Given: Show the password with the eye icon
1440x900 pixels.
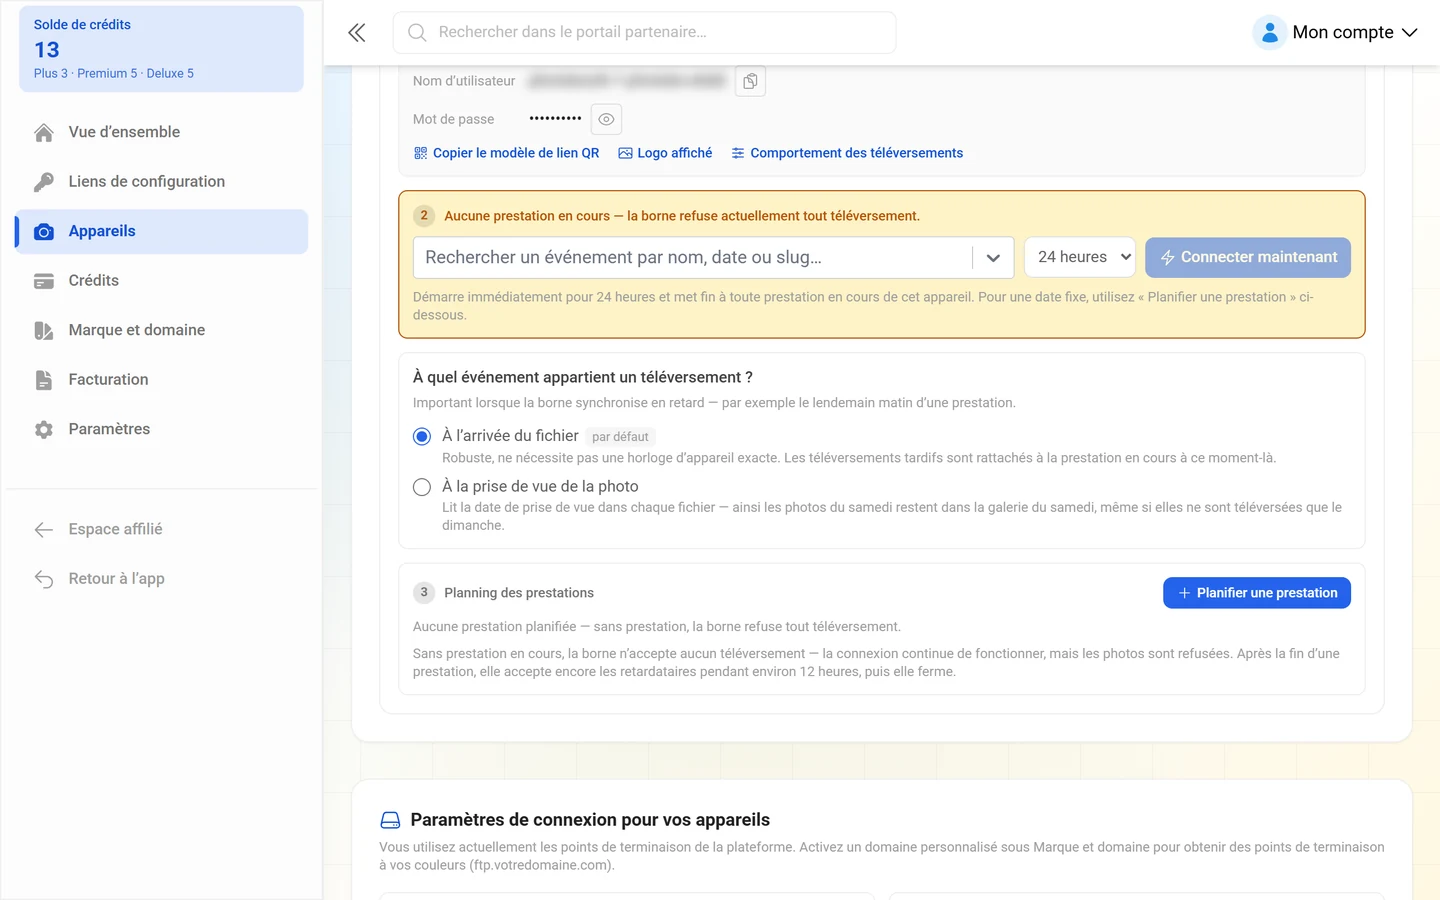Looking at the screenshot, I should pos(606,119).
